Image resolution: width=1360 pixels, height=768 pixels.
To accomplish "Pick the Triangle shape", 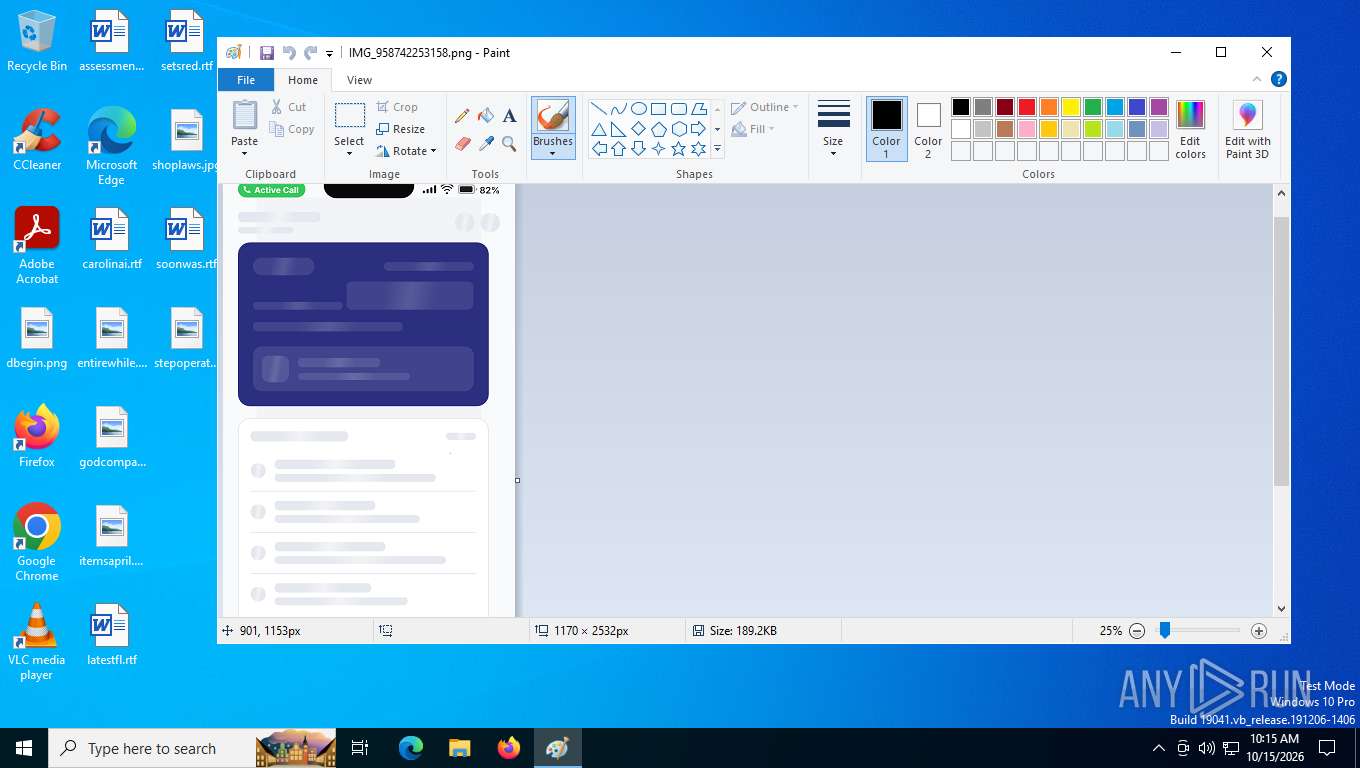I will click(598, 129).
